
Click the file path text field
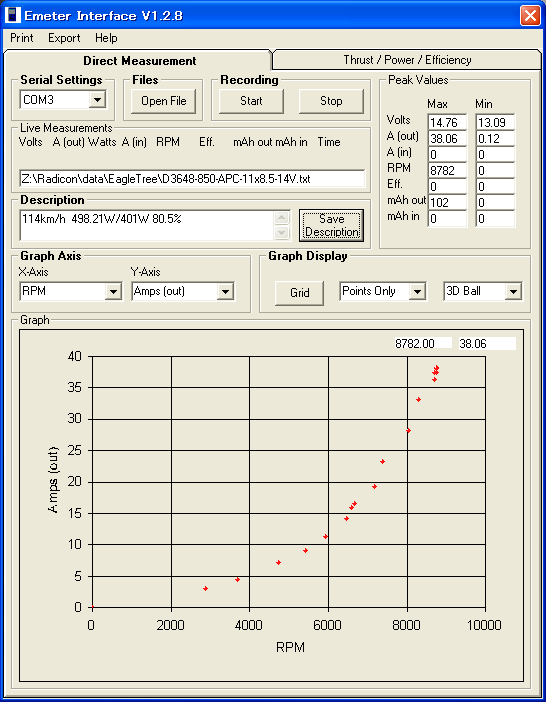click(192, 179)
